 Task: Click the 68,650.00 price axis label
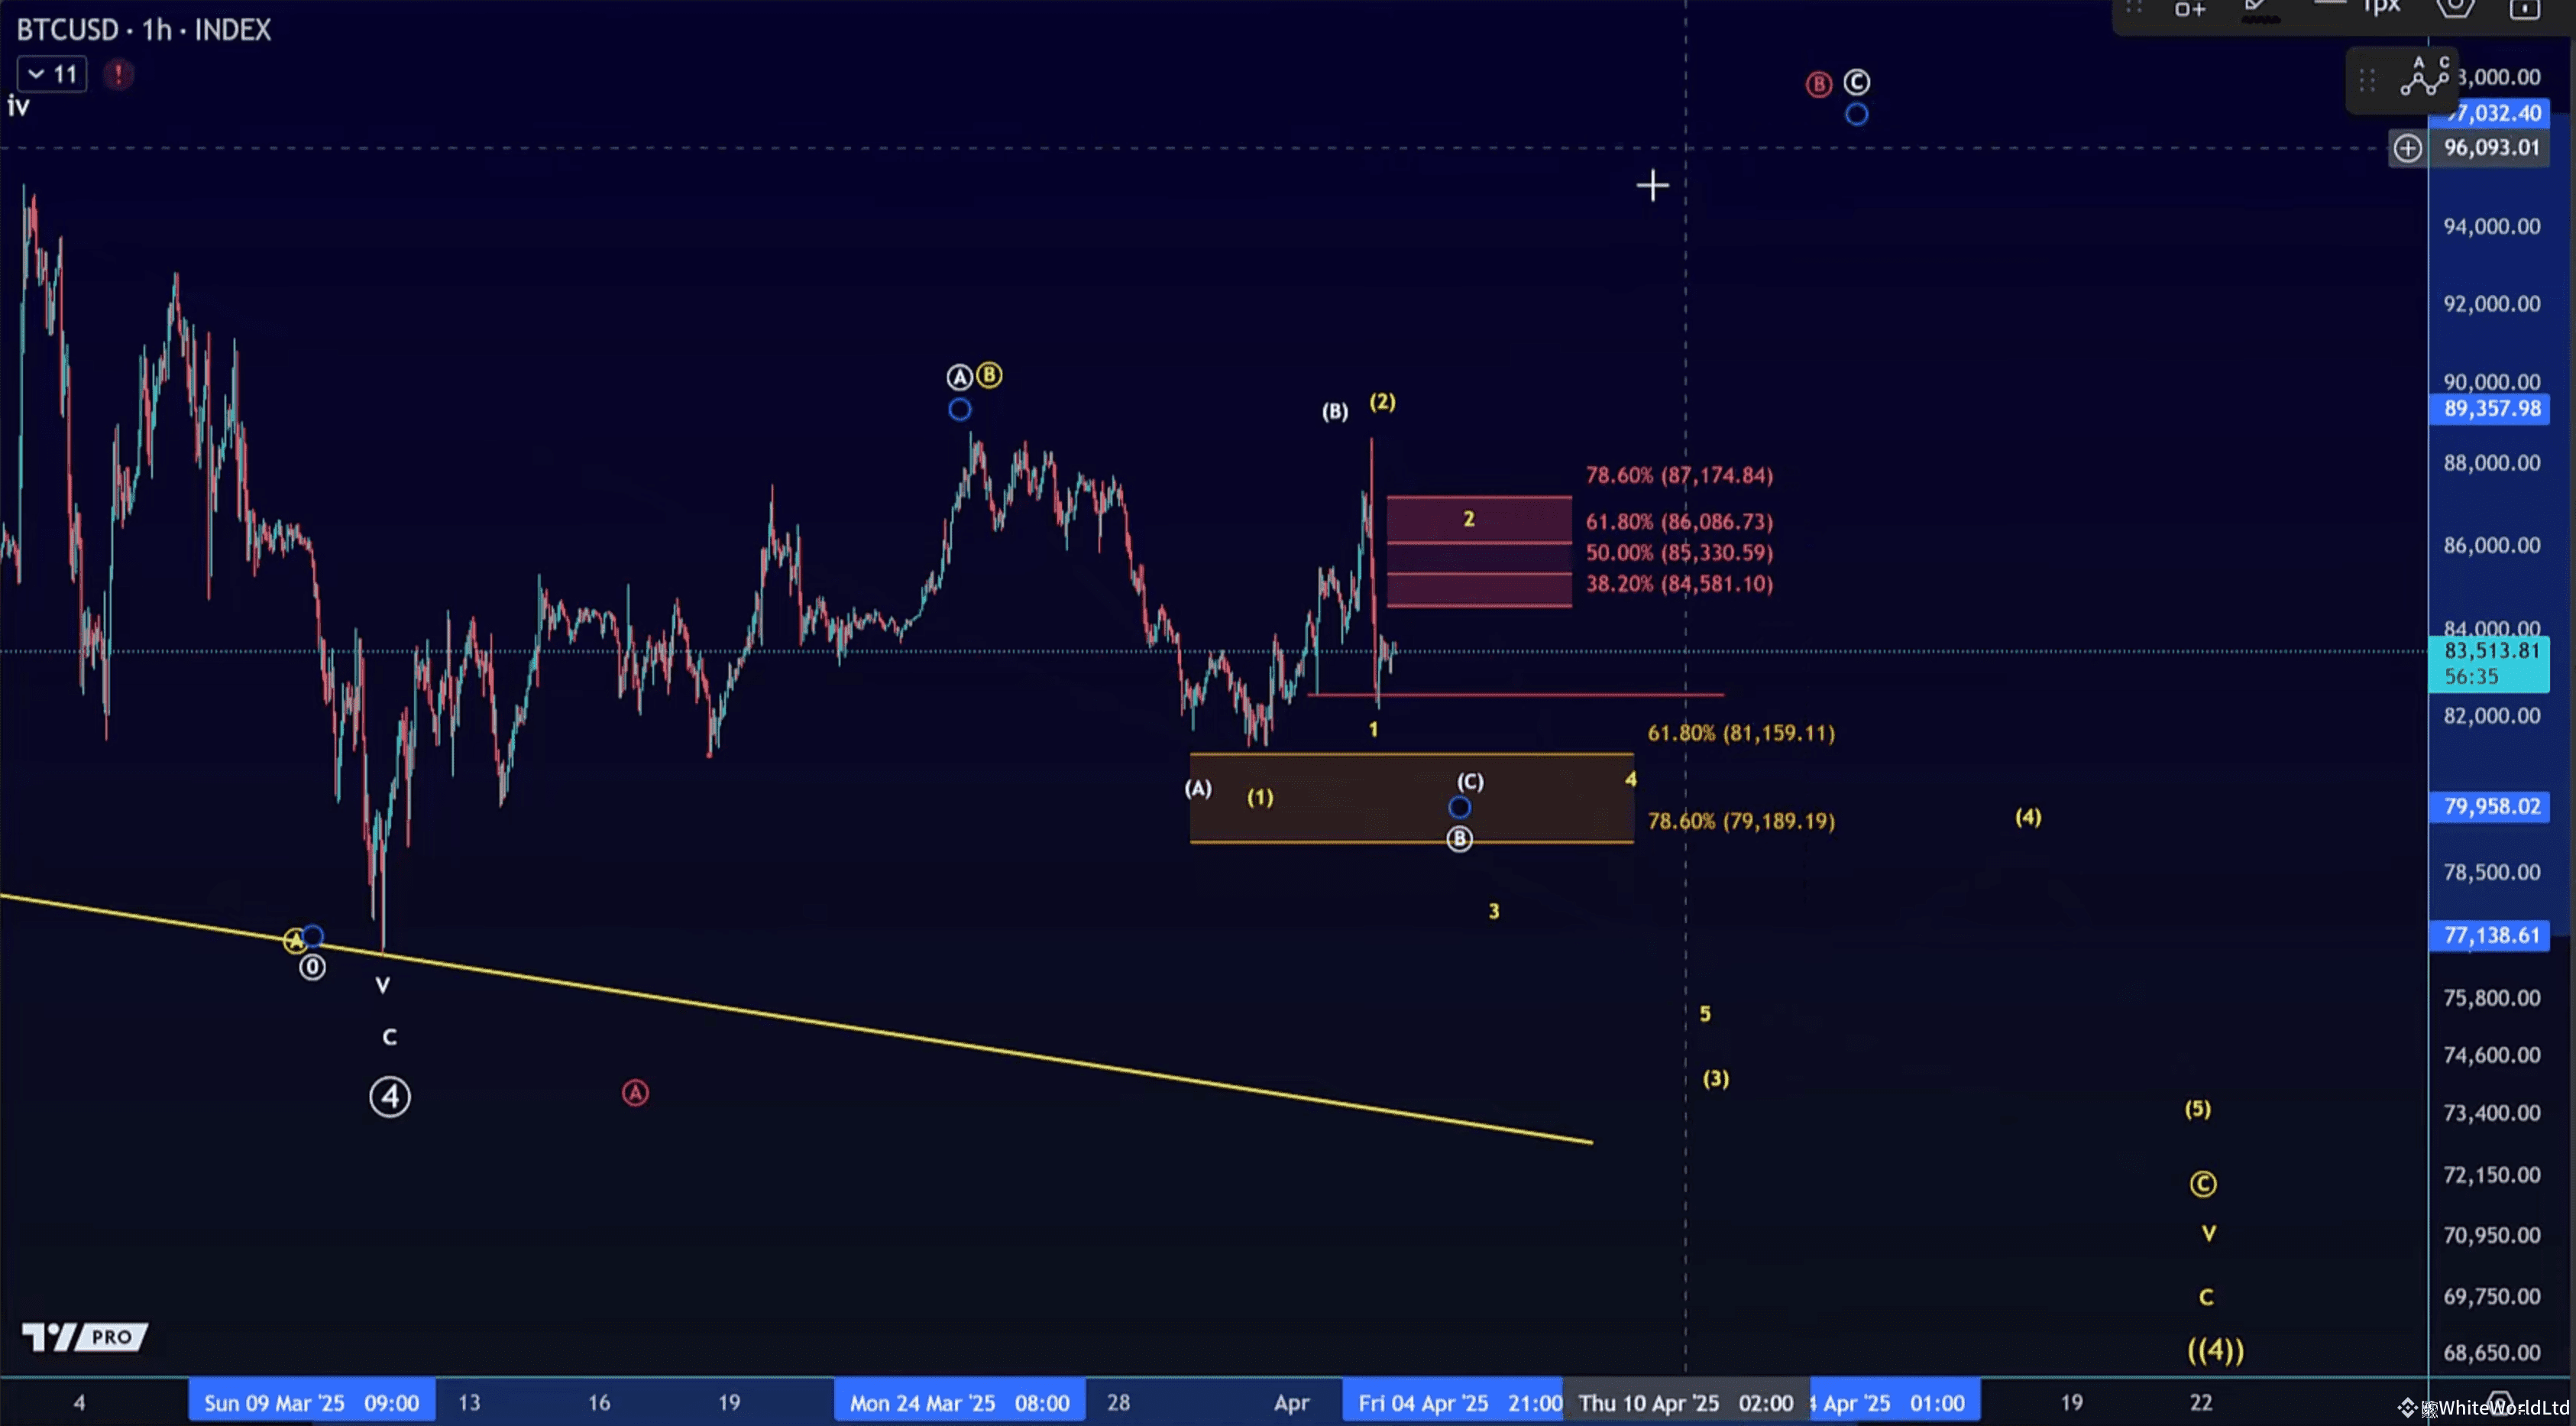(x=2492, y=1353)
